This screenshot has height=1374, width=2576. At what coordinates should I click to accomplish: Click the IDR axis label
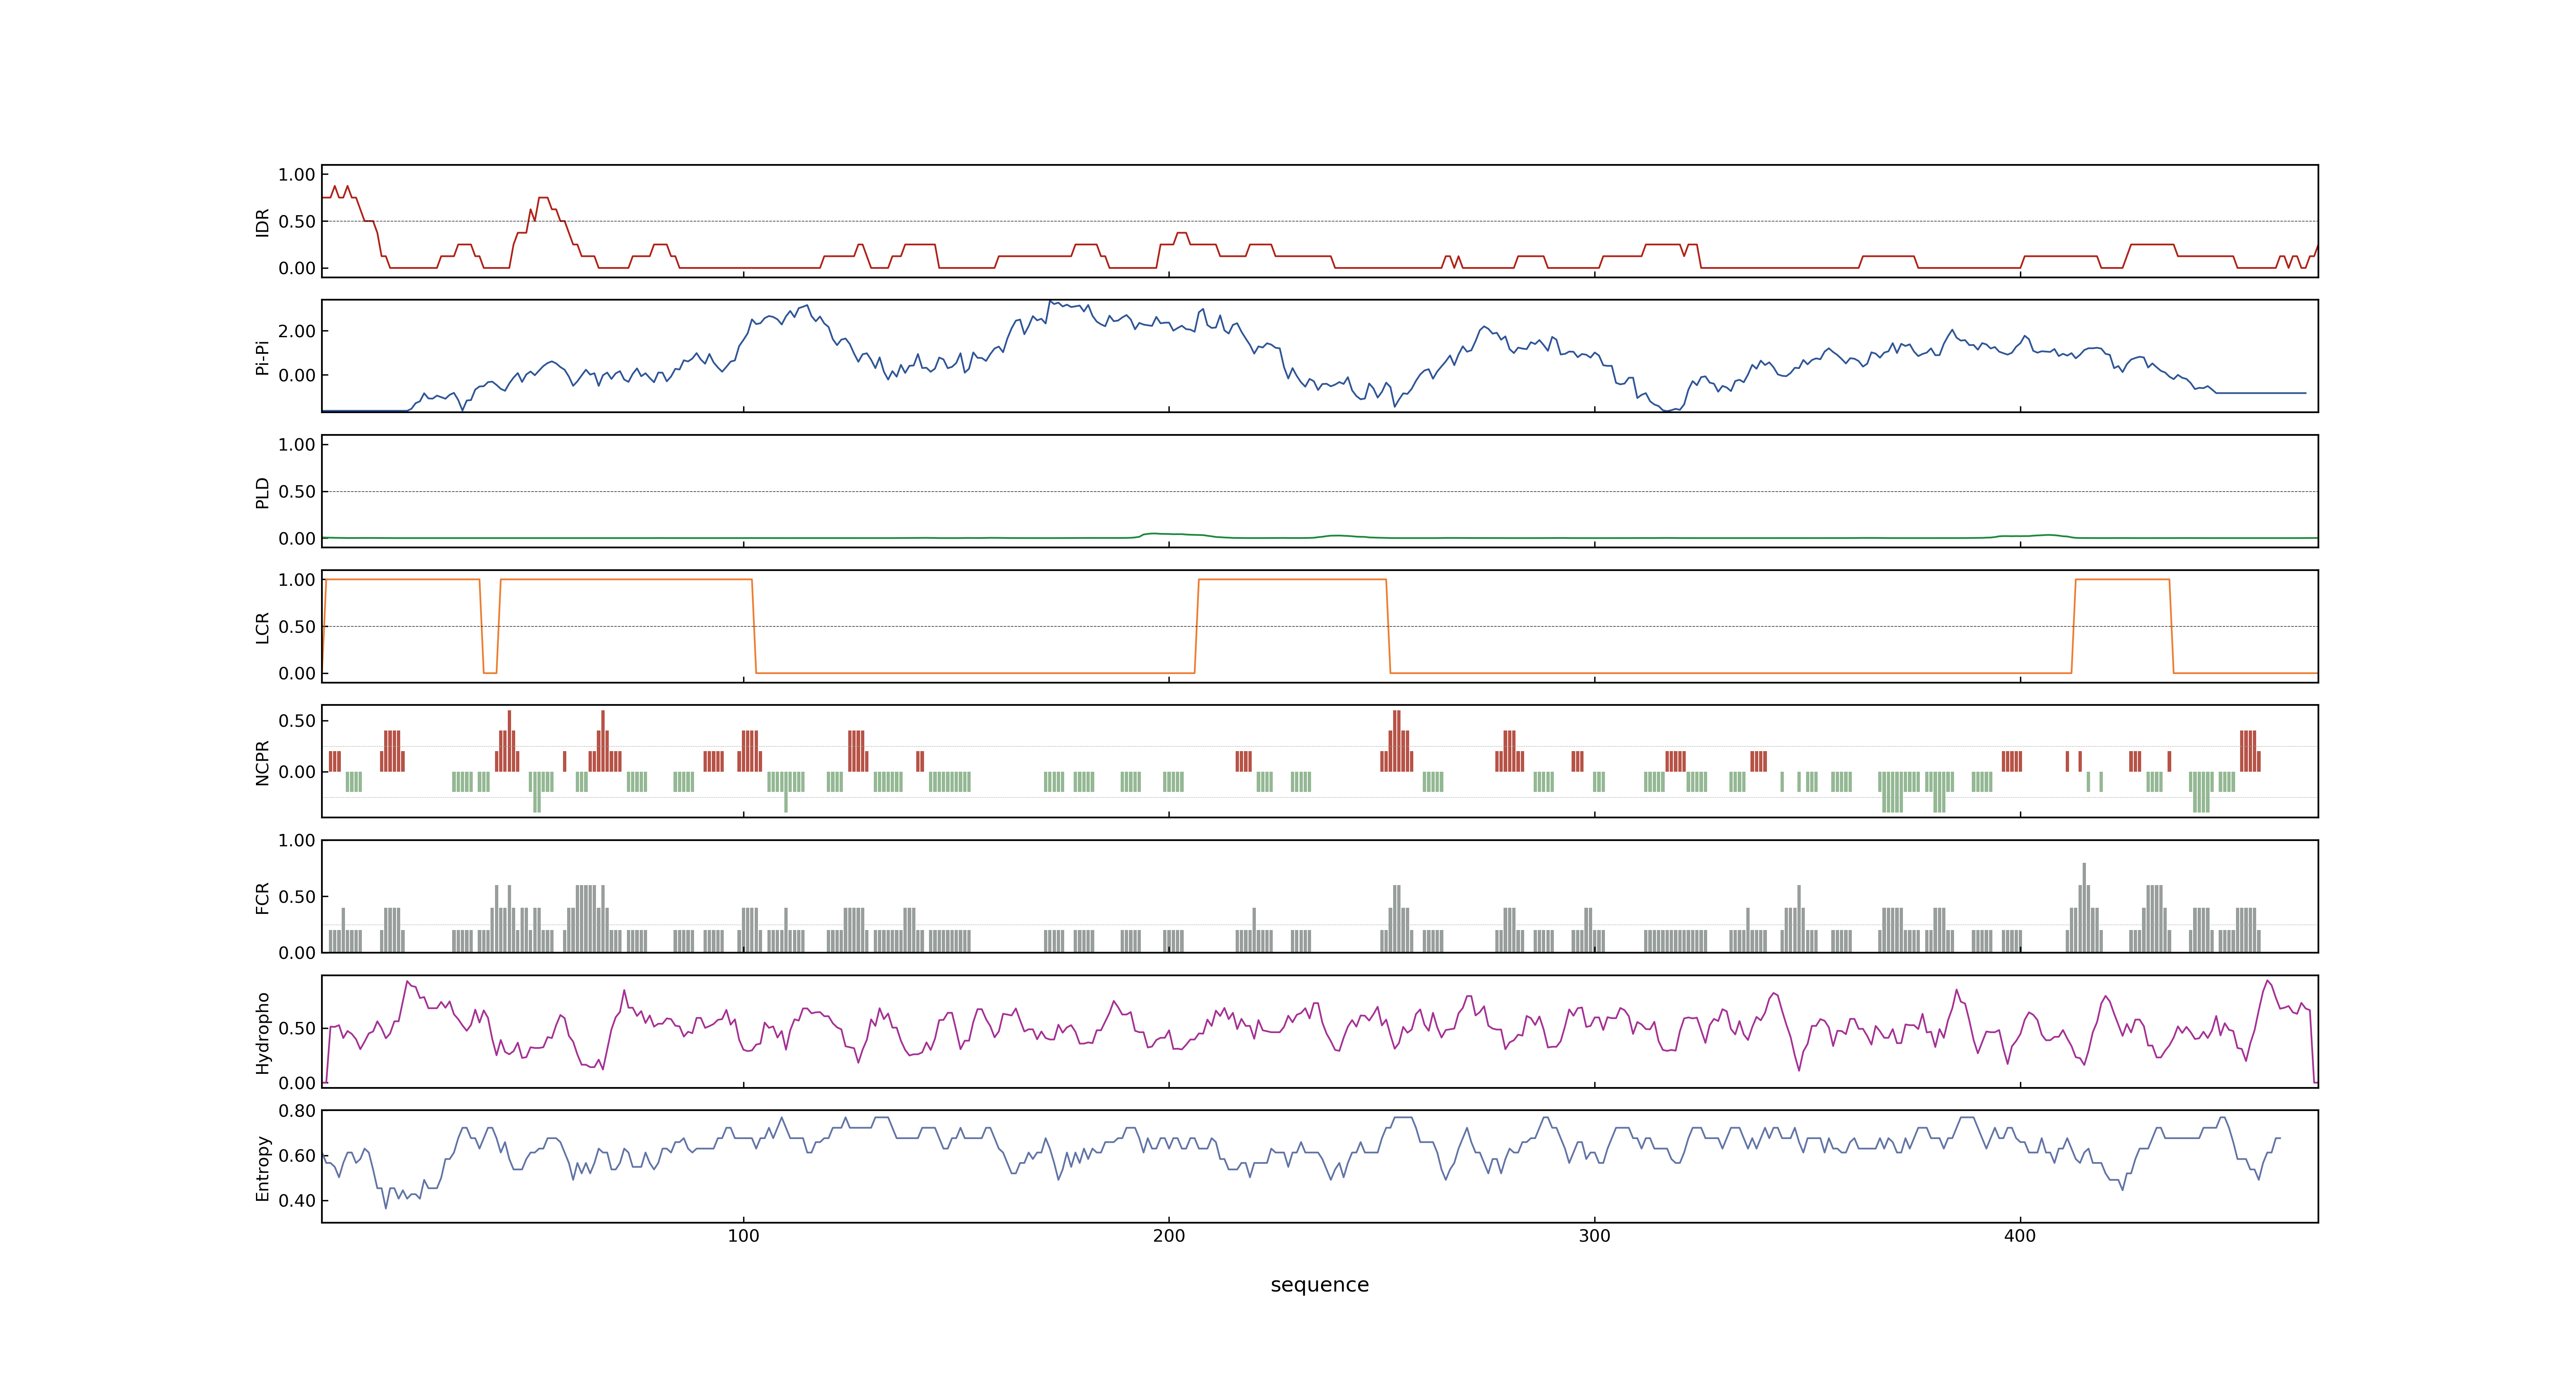coord(263,222)
